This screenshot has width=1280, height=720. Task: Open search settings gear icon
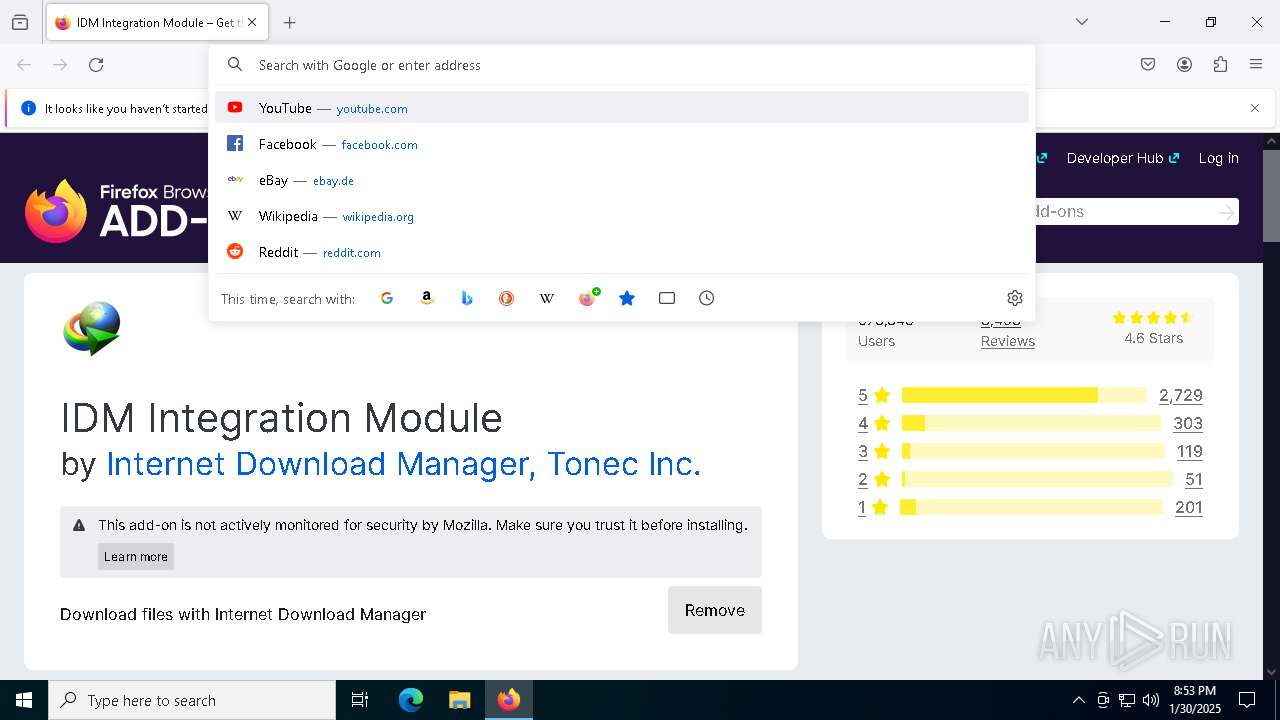(1015, 298)
